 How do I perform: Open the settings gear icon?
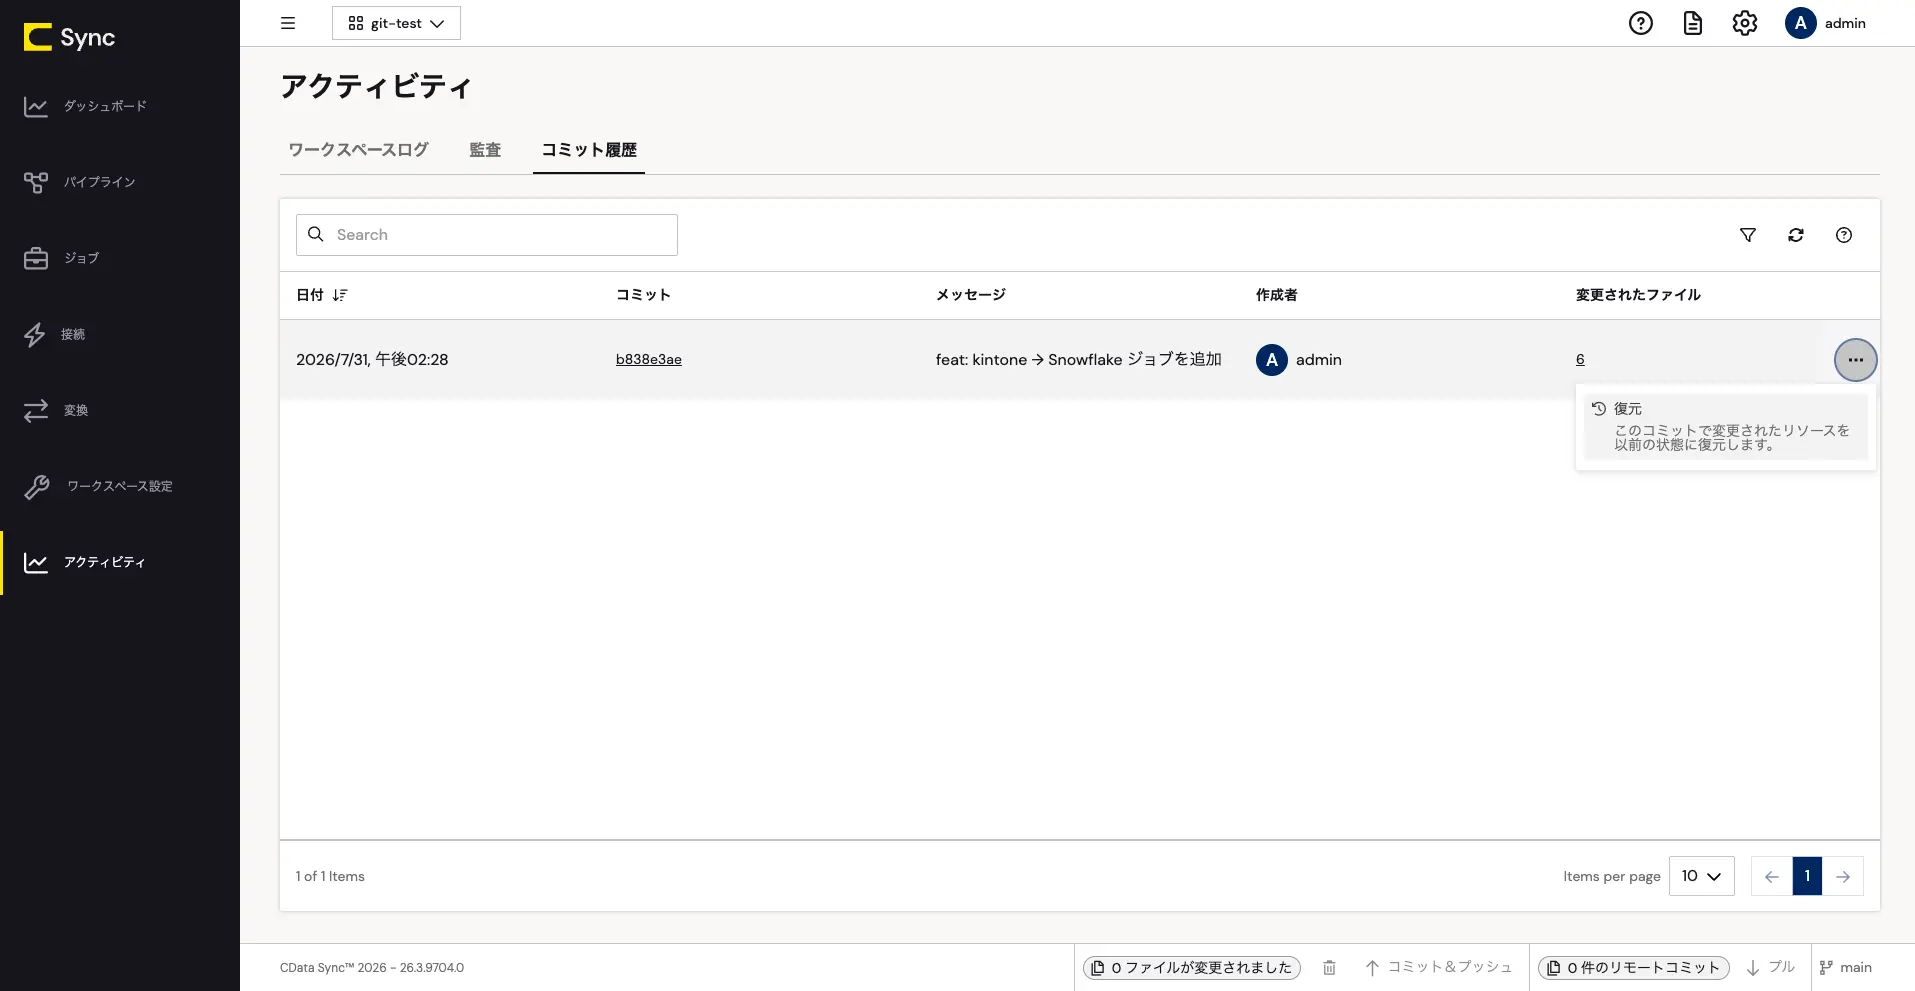pos(1744,23)
